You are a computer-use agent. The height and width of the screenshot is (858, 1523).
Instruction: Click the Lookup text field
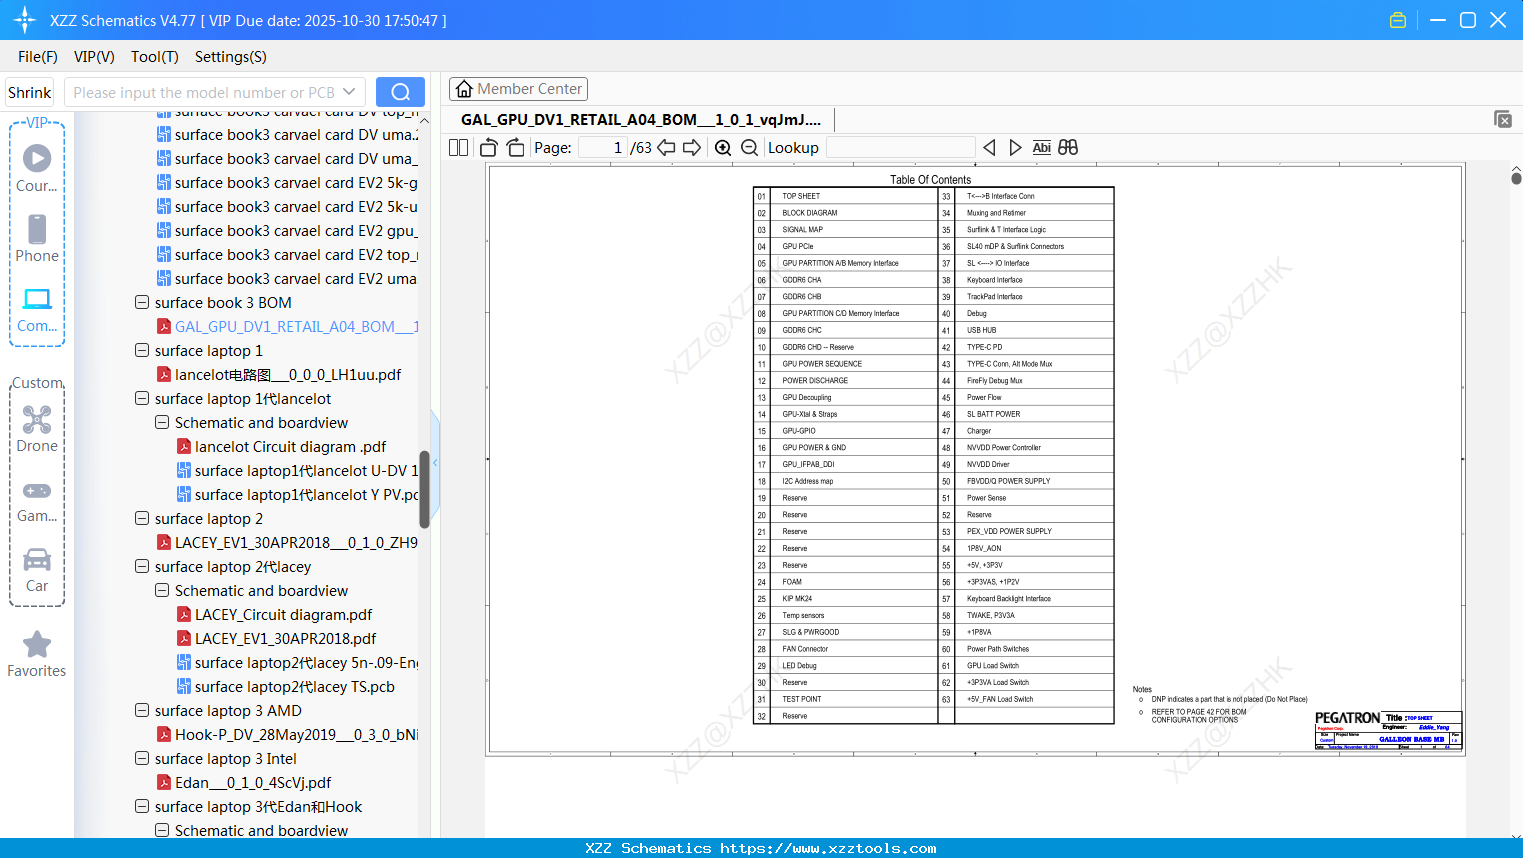point(900,148)
